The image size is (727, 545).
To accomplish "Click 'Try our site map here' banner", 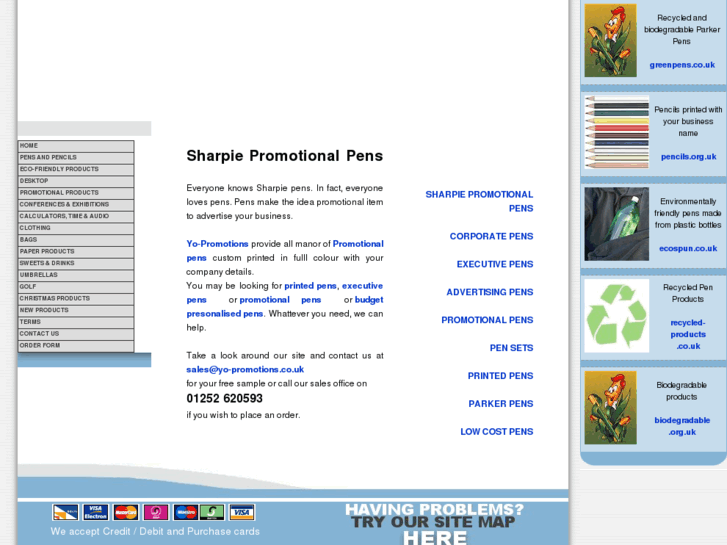I will click(434, 524).
